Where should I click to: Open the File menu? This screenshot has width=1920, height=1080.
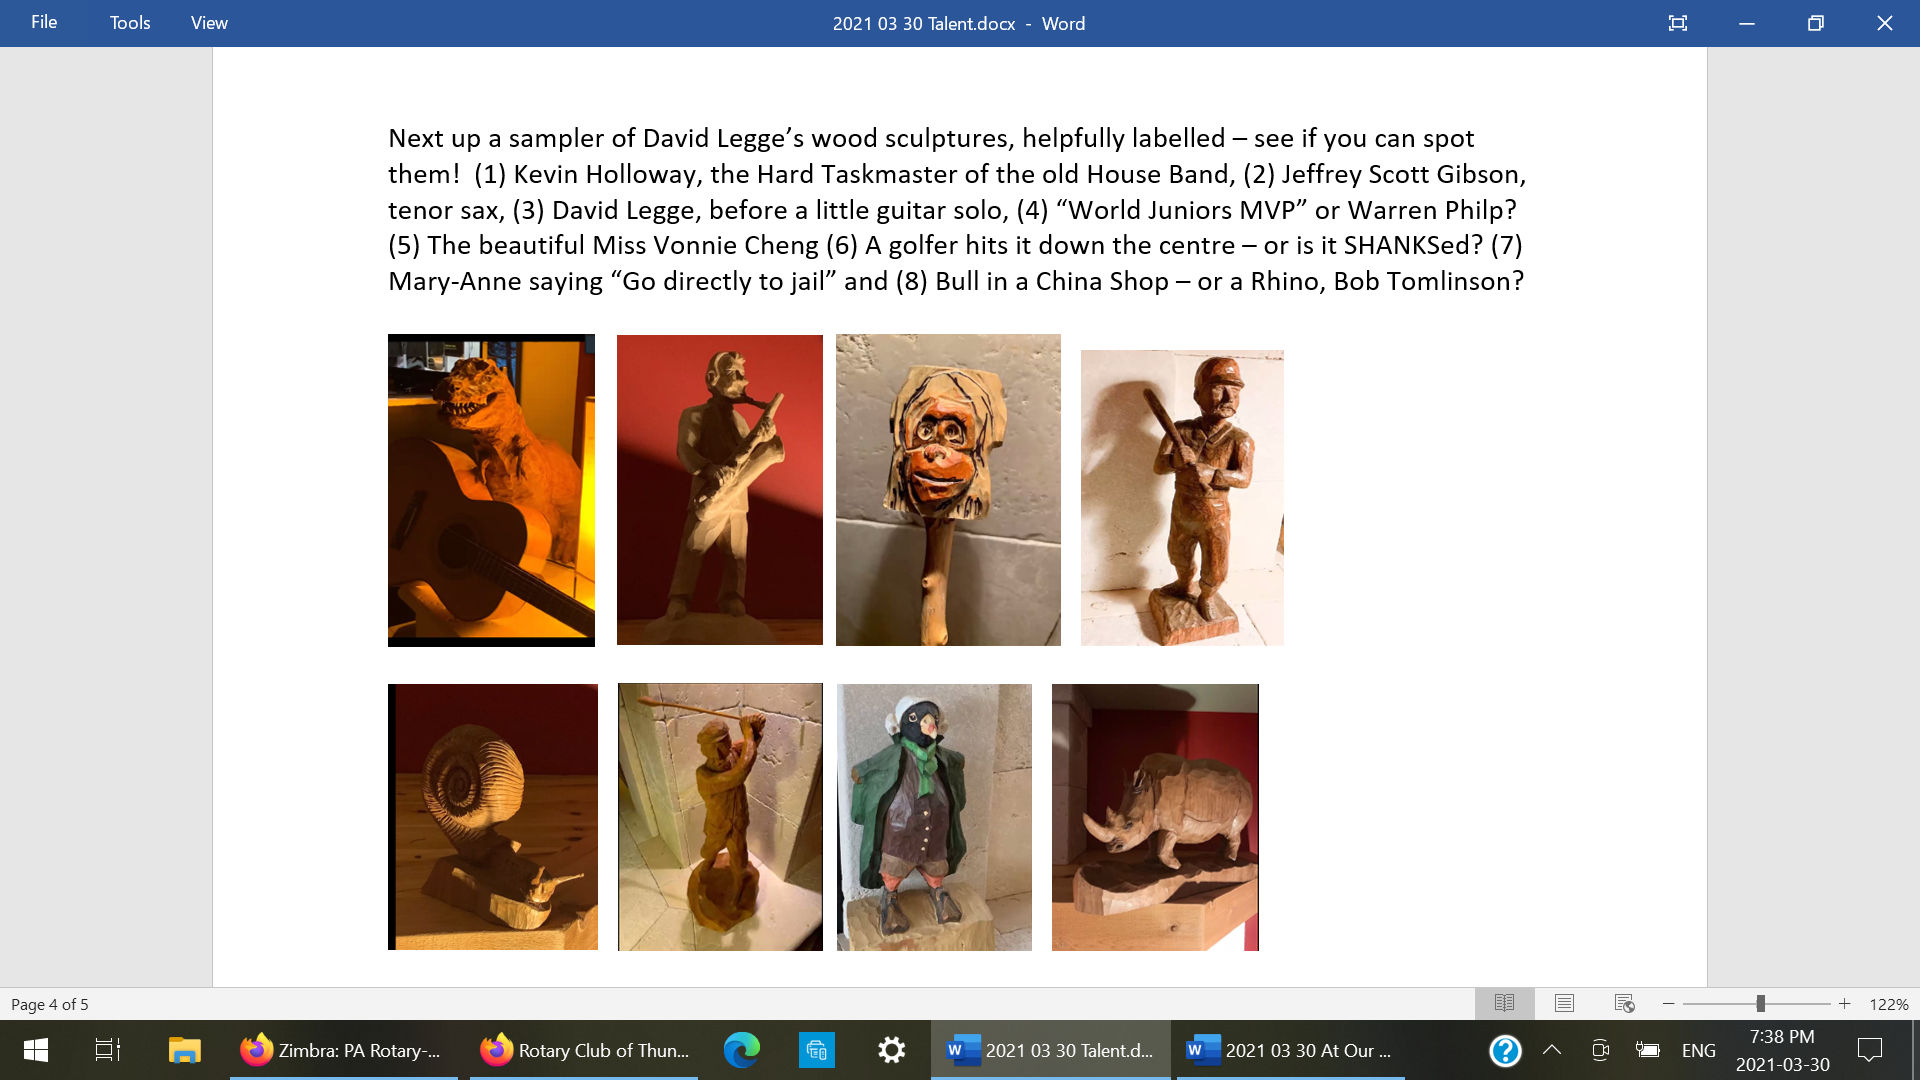coord(44,22)
